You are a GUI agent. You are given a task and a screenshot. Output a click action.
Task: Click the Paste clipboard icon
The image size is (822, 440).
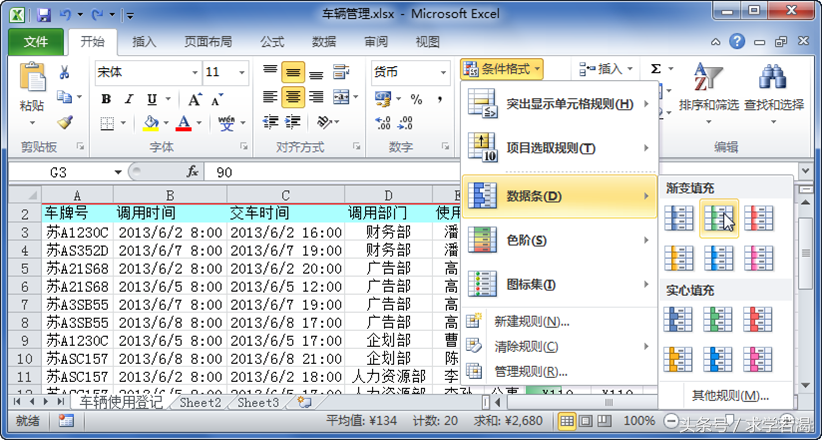click(x=32, y=78)
